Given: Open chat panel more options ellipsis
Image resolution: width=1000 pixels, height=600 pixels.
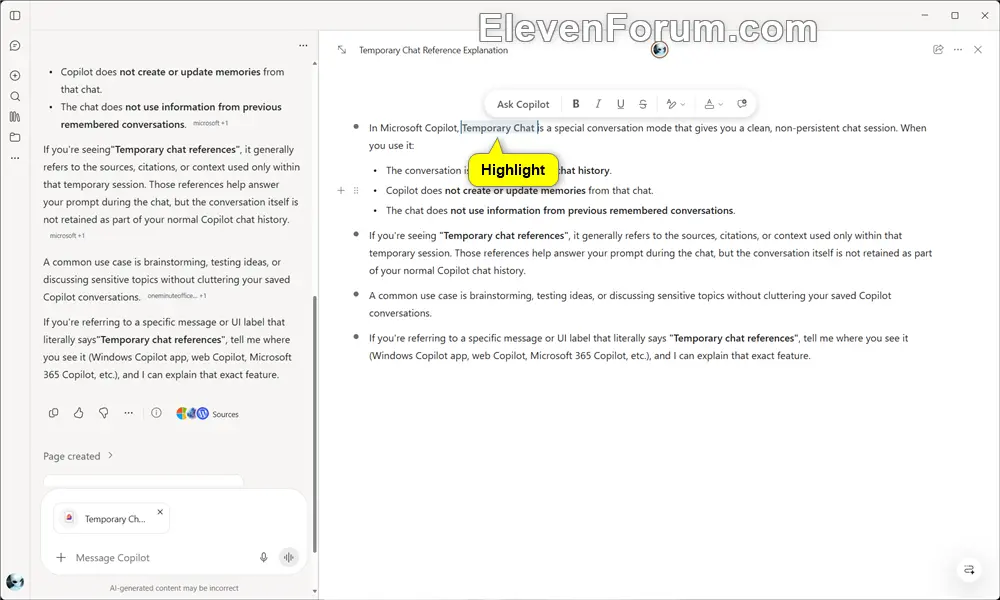Looking at the screenshot, I should coord(303,45).
